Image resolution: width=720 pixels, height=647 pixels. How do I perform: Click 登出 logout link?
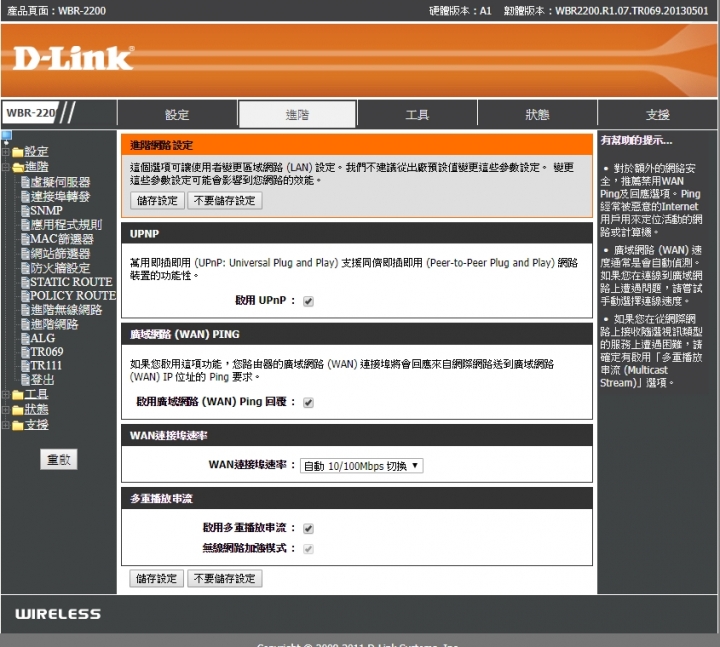[42, 380]
